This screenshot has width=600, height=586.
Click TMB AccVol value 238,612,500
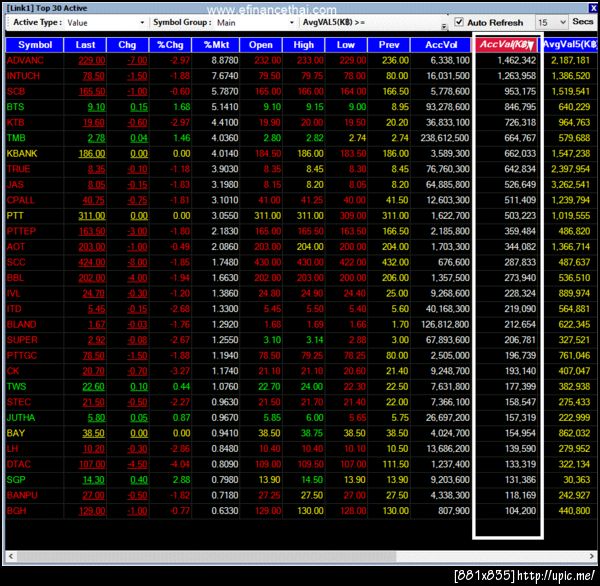coord(445,138)
